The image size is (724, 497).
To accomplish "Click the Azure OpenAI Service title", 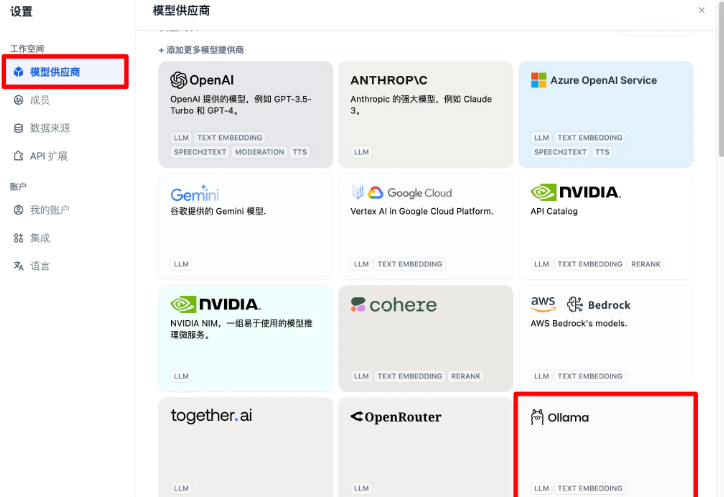I will click(x=603, y=80).
